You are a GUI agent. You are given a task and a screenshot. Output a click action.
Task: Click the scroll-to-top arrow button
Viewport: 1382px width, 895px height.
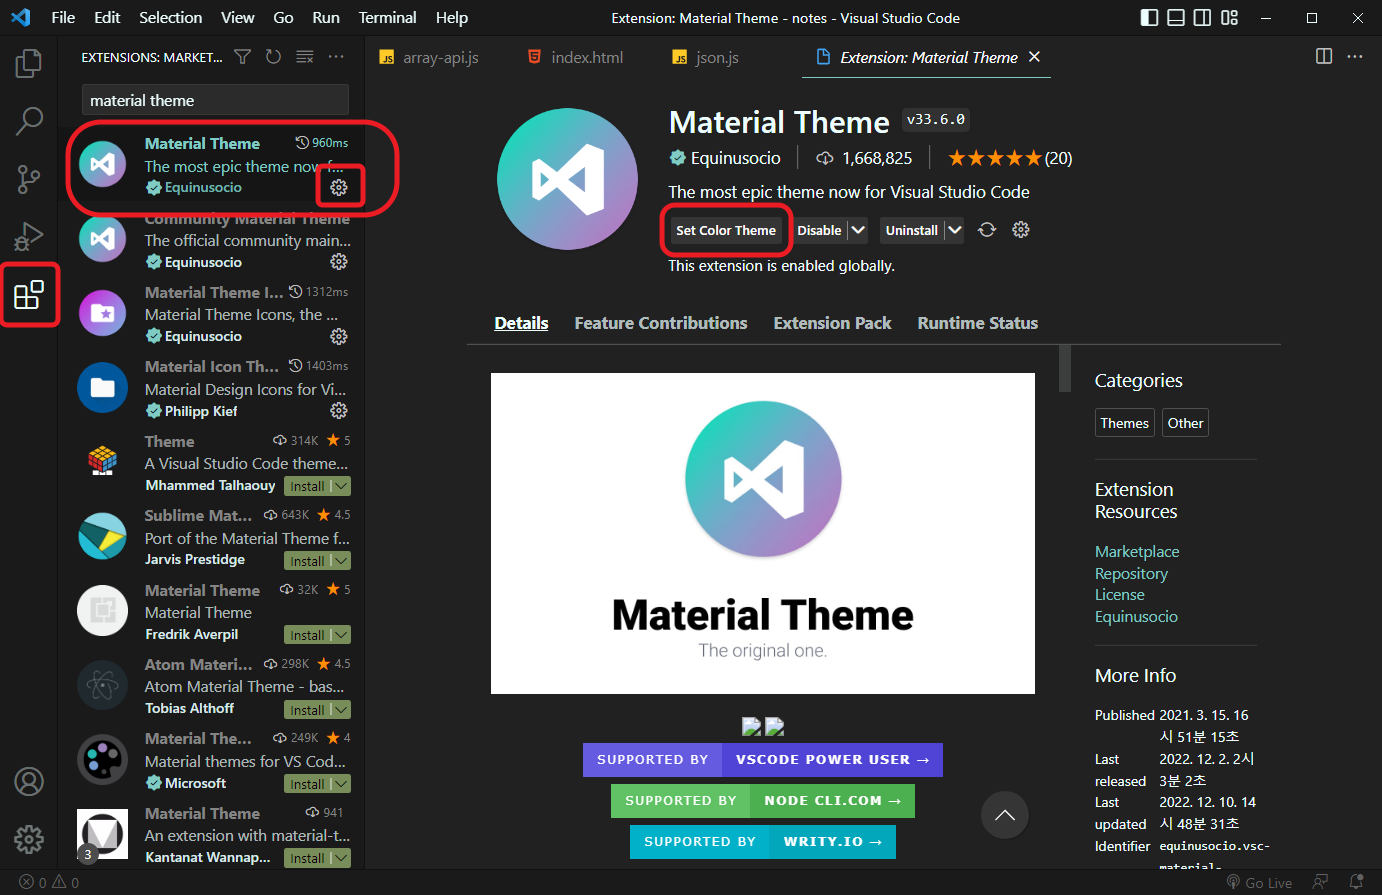tap(1005, 815)
